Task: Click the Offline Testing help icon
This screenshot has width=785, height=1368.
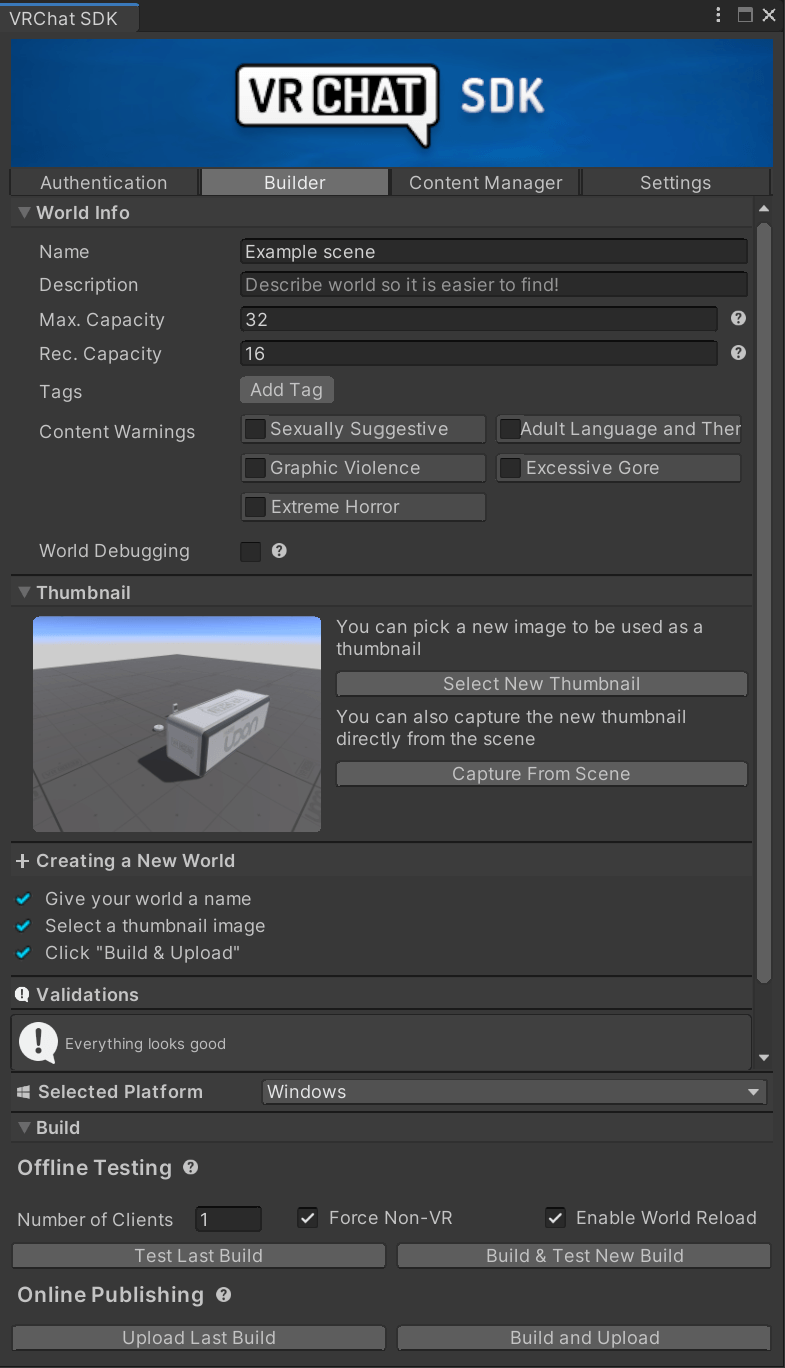Action: [x=191, y=1167]
